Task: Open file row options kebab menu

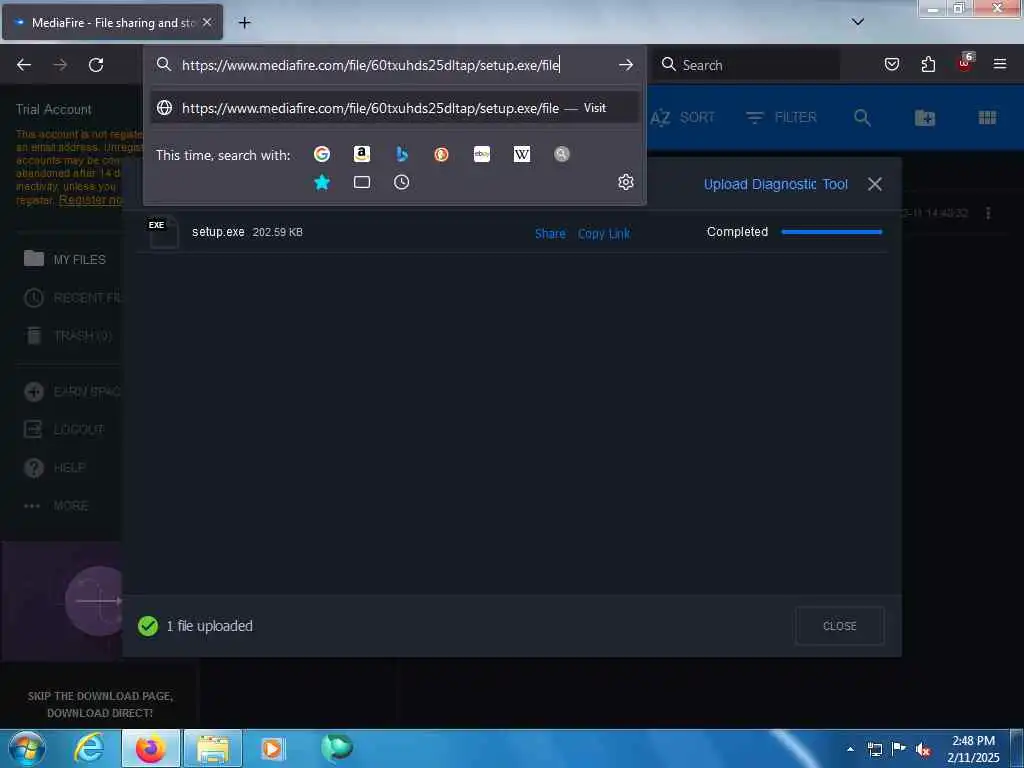Action: tap(988, 213)
